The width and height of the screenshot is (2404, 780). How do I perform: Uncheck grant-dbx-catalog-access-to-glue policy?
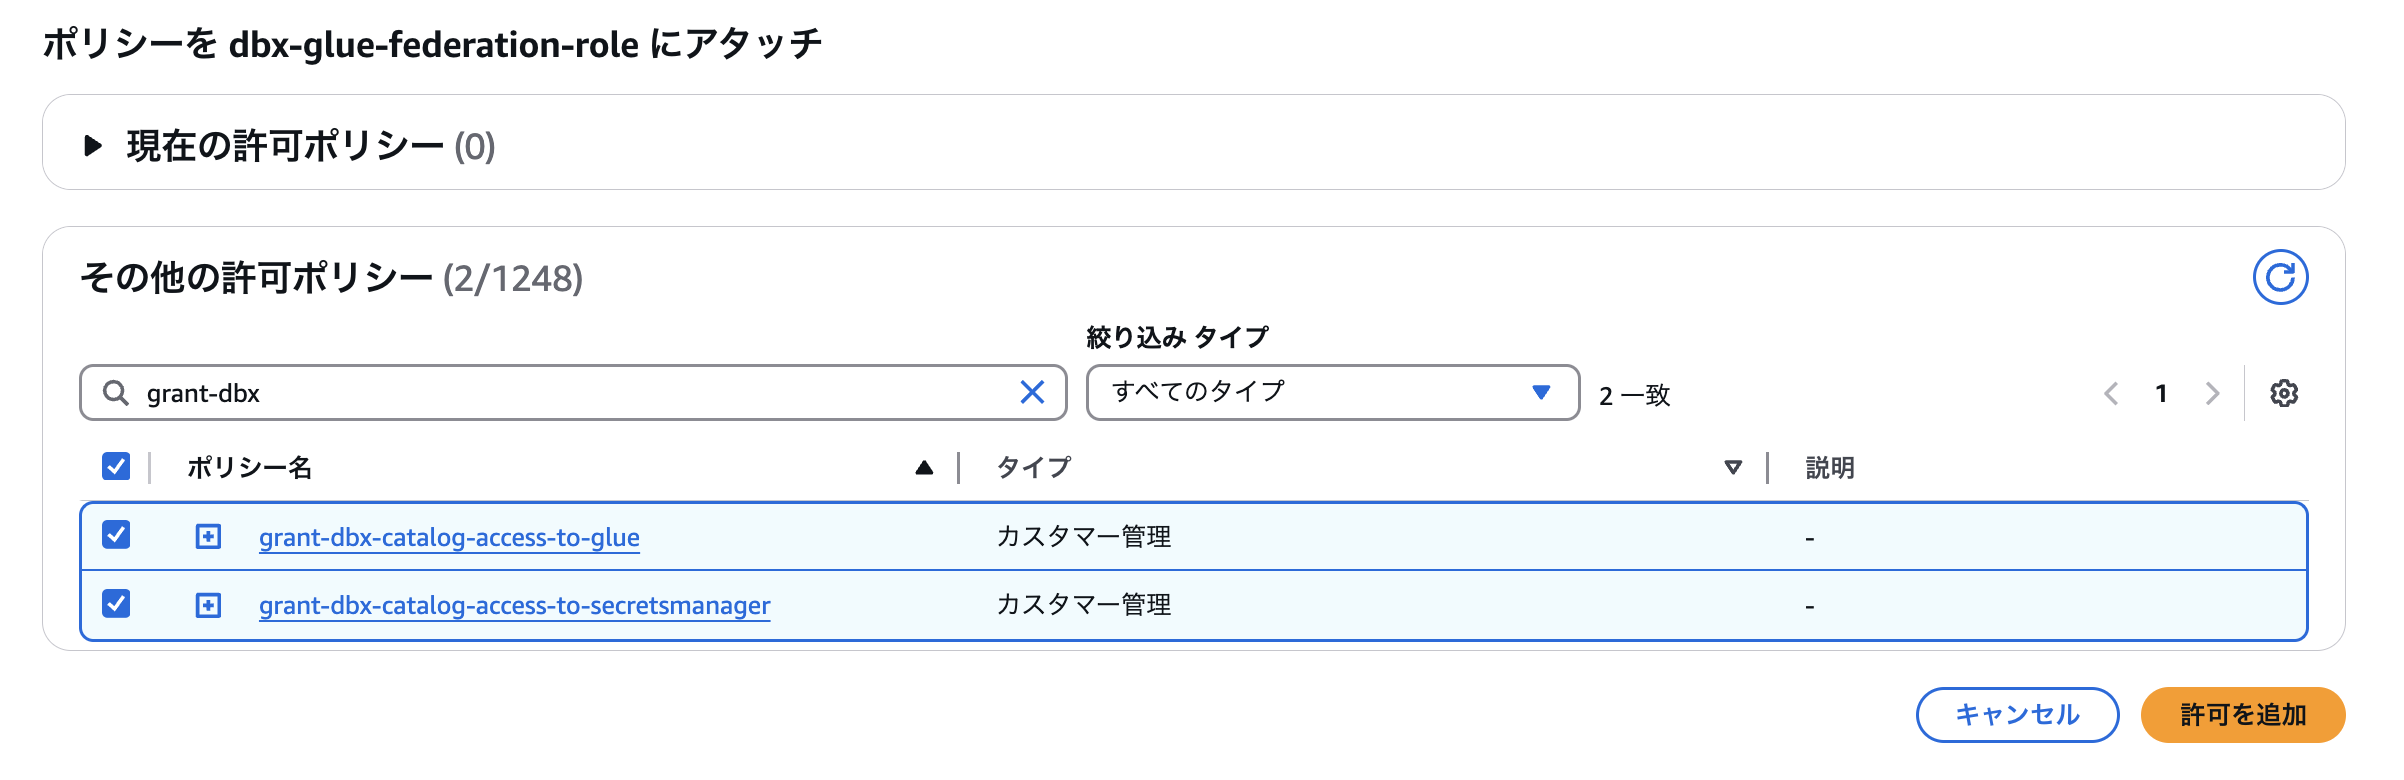[x=116, y=535]
